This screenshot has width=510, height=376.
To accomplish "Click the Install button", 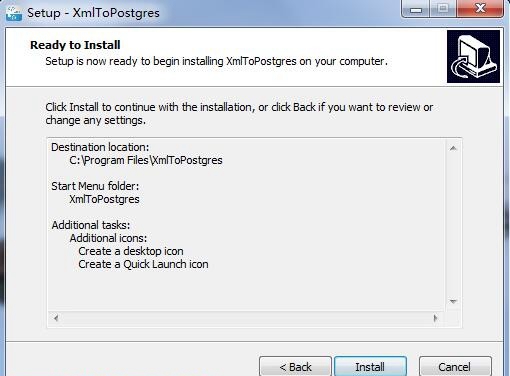I will point(370,366).
